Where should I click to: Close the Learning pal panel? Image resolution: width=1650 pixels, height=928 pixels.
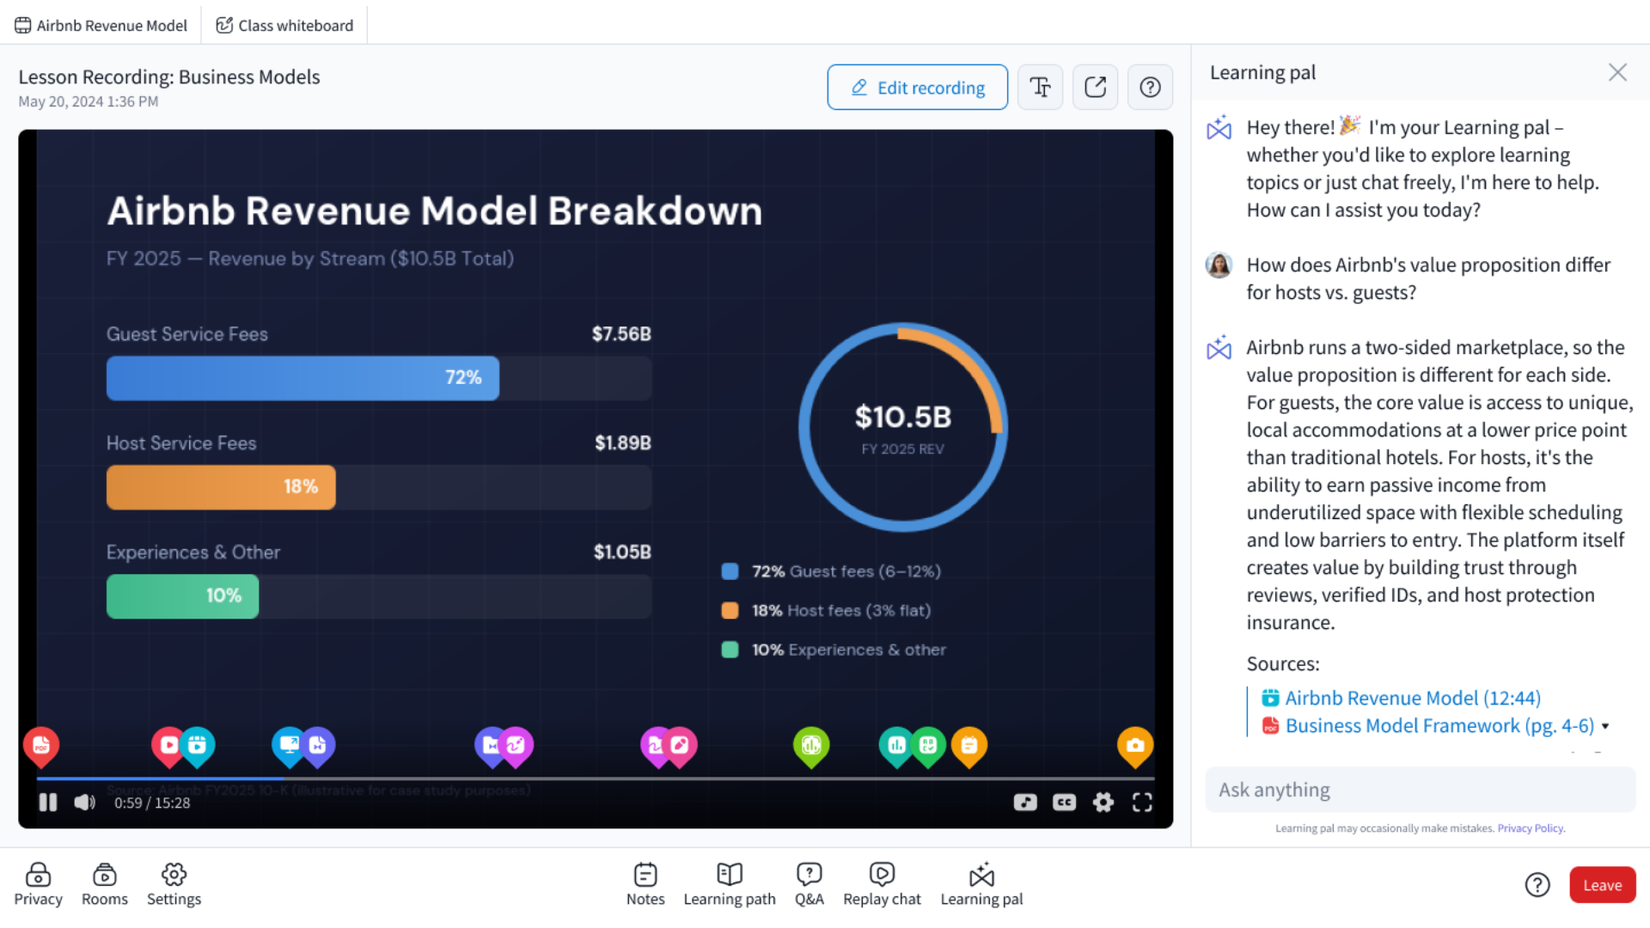(1617, 72)
